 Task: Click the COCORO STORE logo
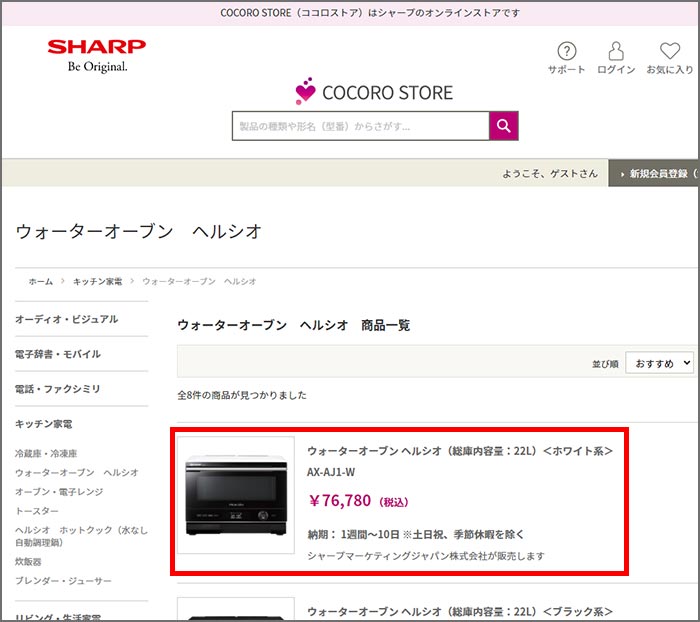point(374,93)
